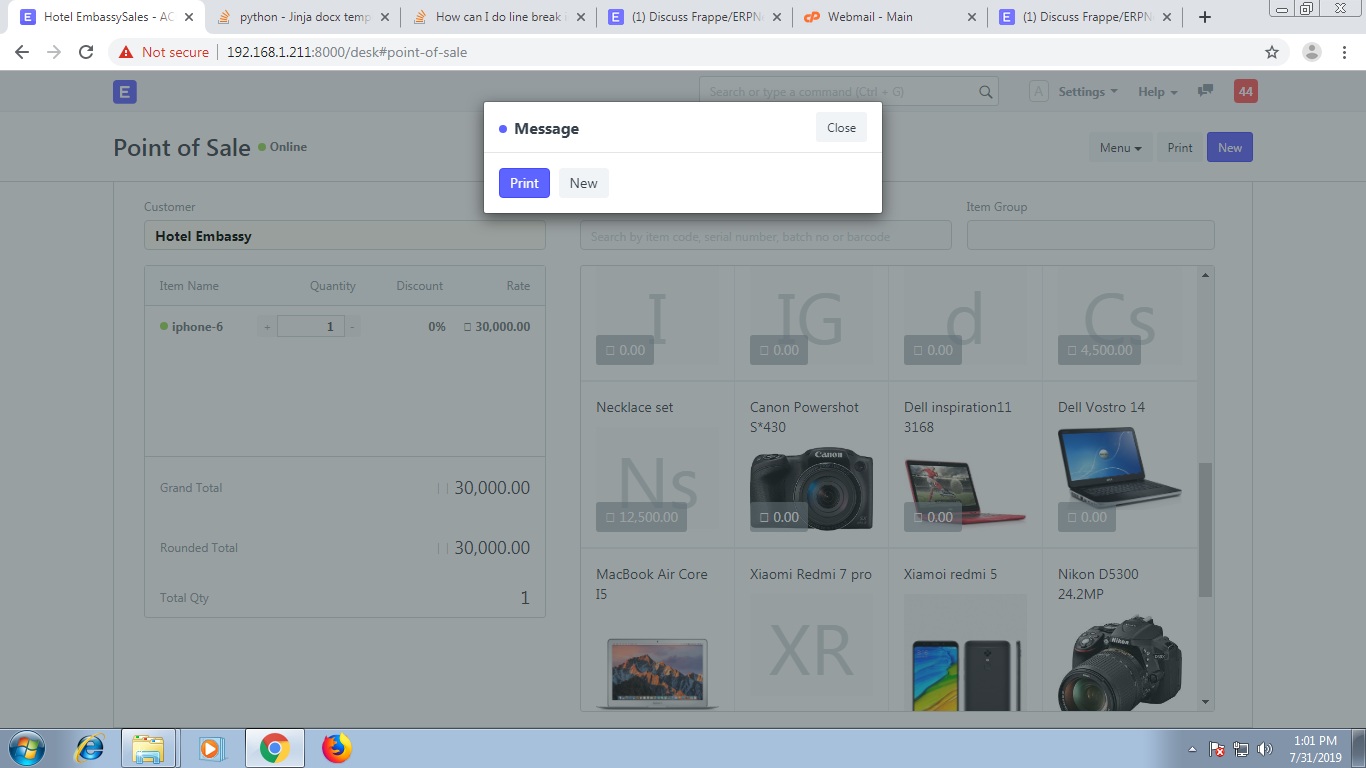Click the network icon in system tray
The width and height of the screenshot is (1366, 768).
(1241, 749)
